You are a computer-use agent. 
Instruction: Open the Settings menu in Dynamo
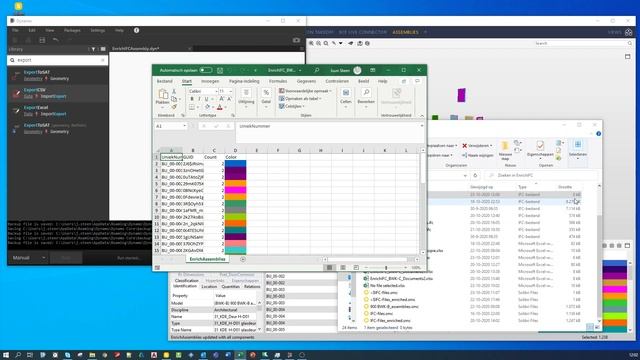point(98,31)
